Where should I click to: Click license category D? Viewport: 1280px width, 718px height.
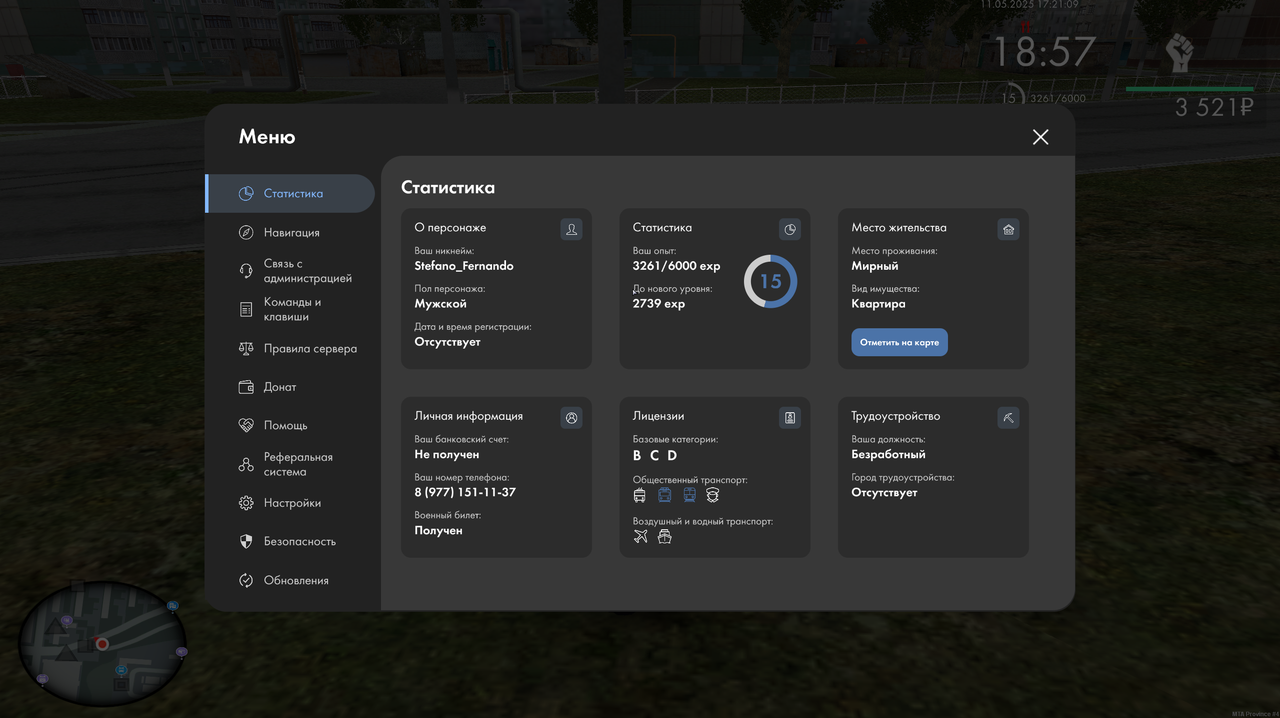click(x=672, y=455)
